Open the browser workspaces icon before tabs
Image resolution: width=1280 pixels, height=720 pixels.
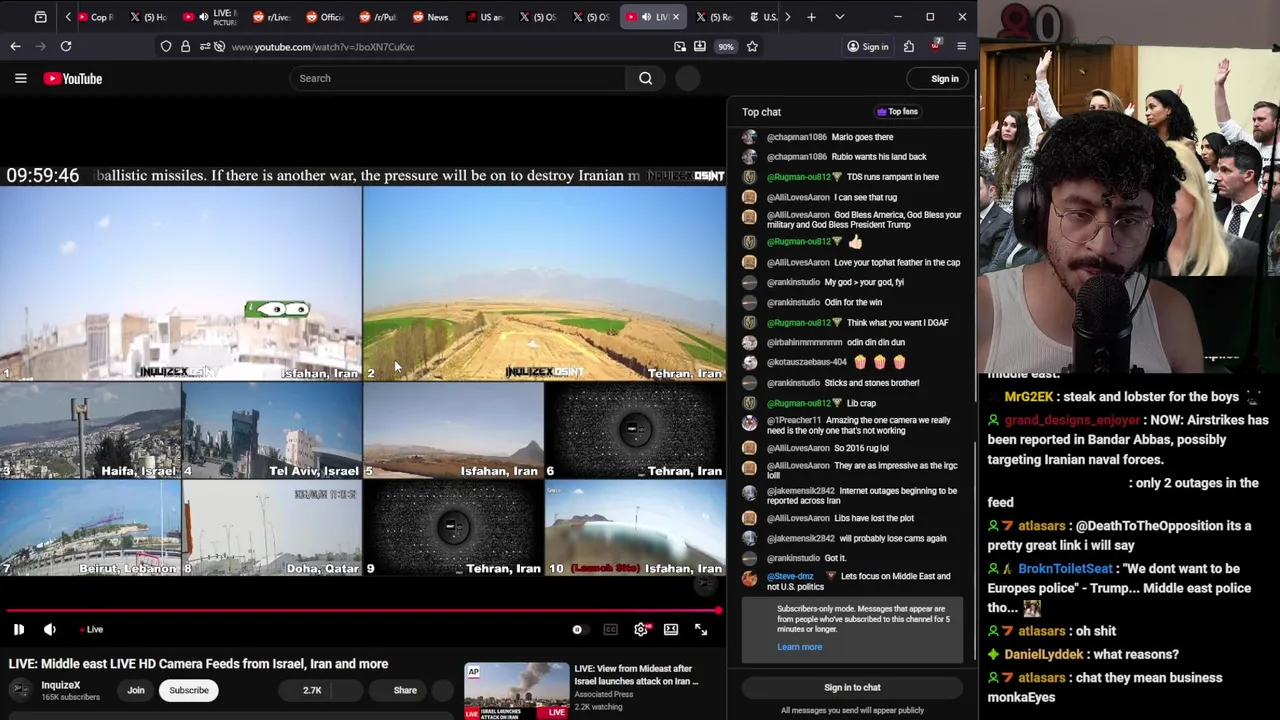pos(40,17)
